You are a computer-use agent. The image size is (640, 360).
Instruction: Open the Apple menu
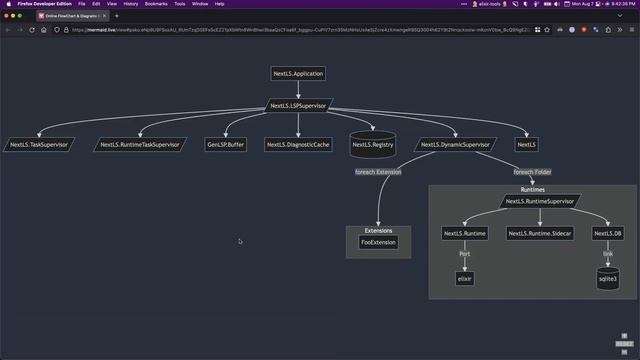point(9,4)
